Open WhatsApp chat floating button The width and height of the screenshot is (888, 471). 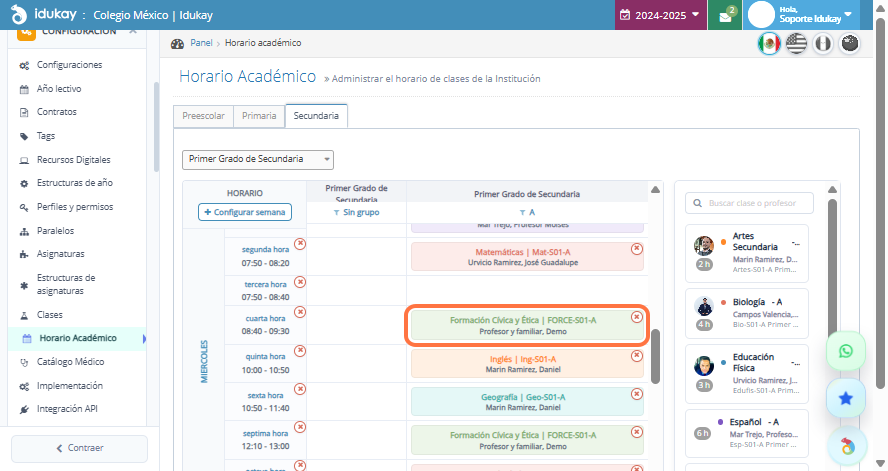(x=846, y=352)
